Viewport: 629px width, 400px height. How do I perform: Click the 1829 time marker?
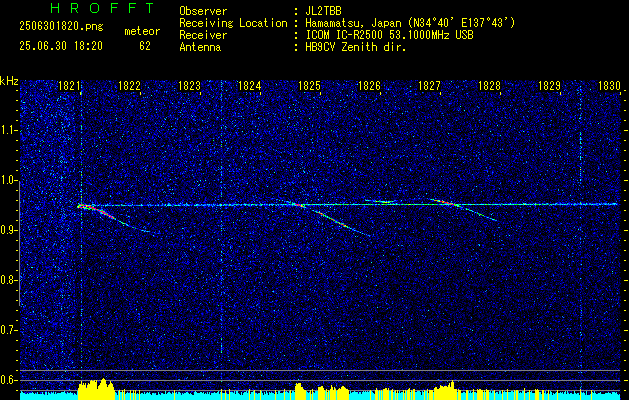point(549,86)
